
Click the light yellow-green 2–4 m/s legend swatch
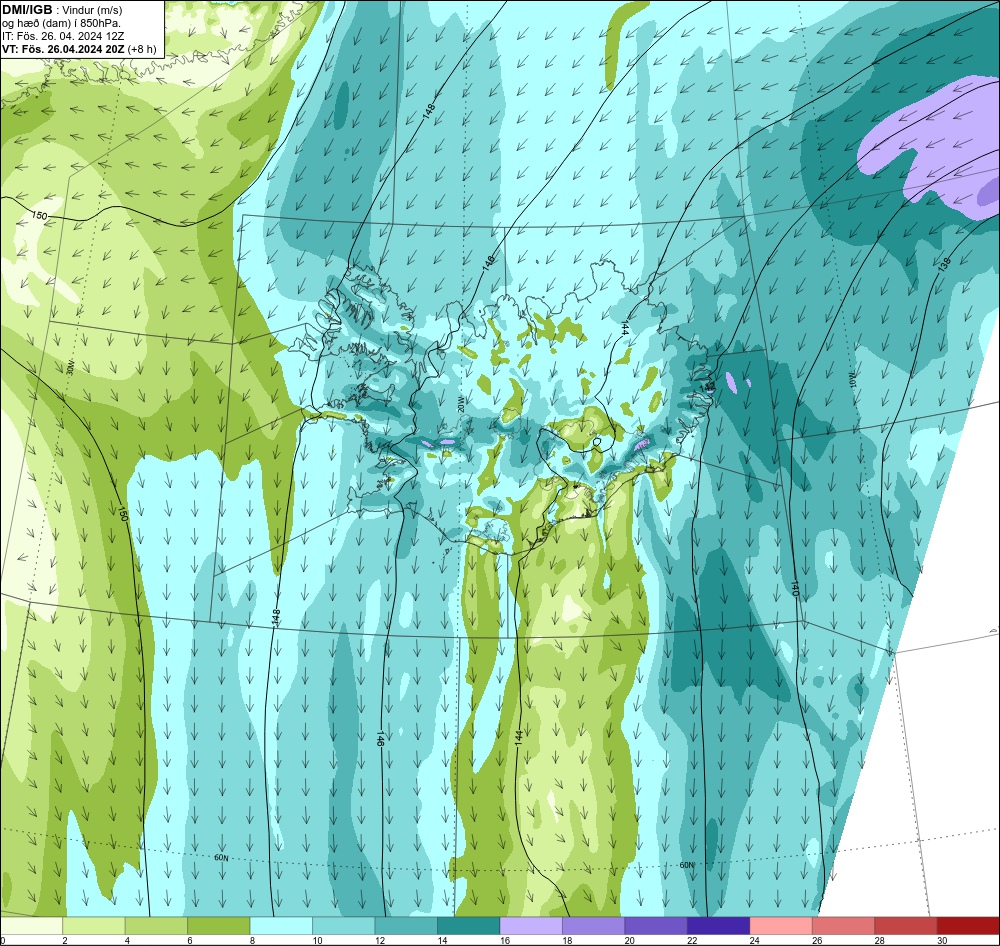[94, 926]
